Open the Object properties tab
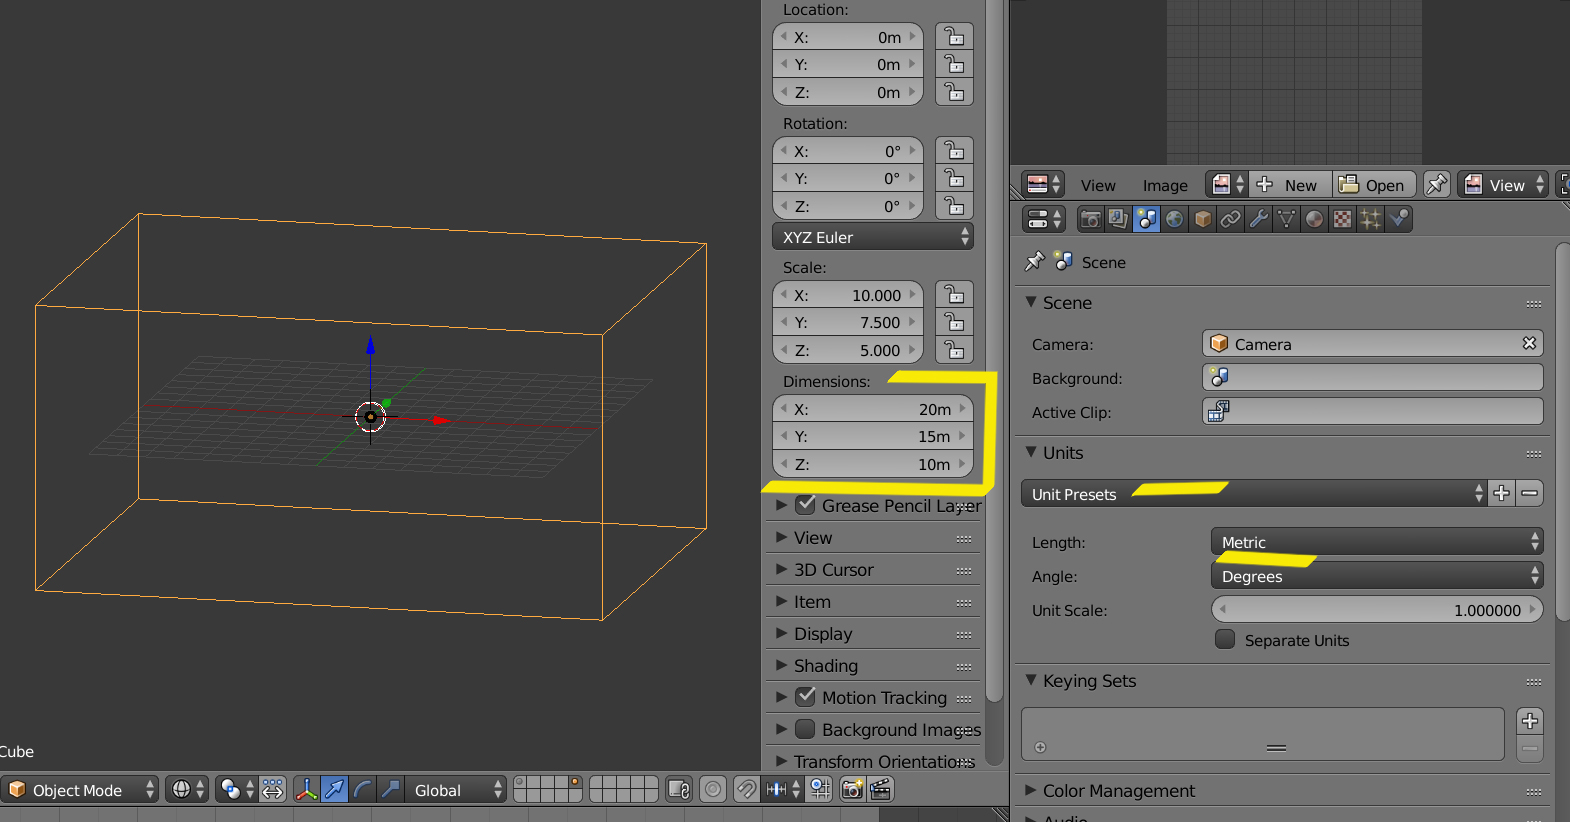Image resolution: width=1570 pixels, height=822 pixels. click(x=1202, y=219)
